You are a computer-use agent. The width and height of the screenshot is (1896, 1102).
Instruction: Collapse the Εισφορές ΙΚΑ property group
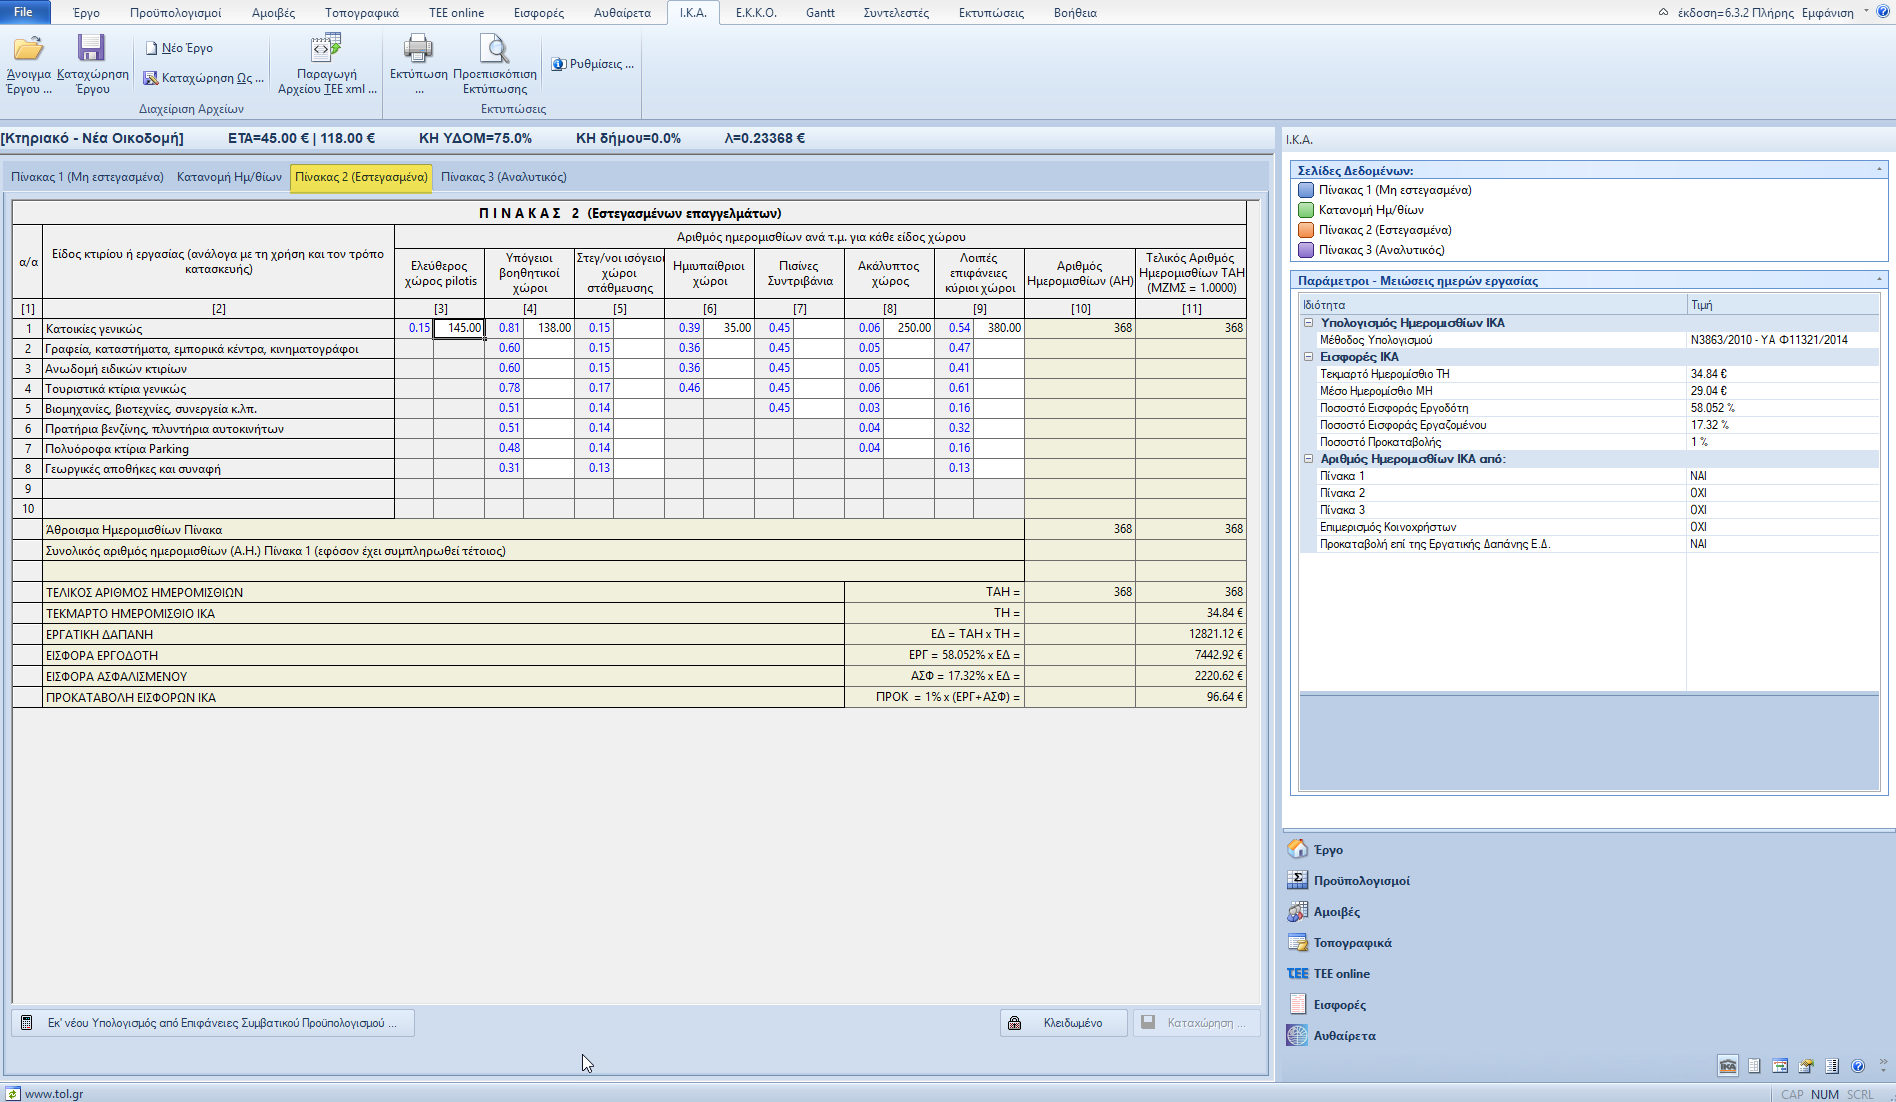point(1308,357)
